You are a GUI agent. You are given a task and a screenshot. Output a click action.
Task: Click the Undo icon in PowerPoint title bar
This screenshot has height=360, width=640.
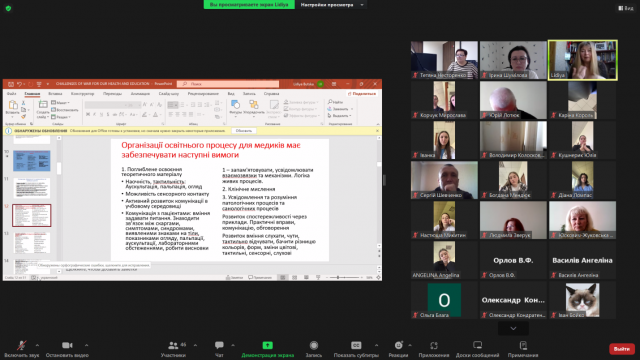[x=19, y=84]
